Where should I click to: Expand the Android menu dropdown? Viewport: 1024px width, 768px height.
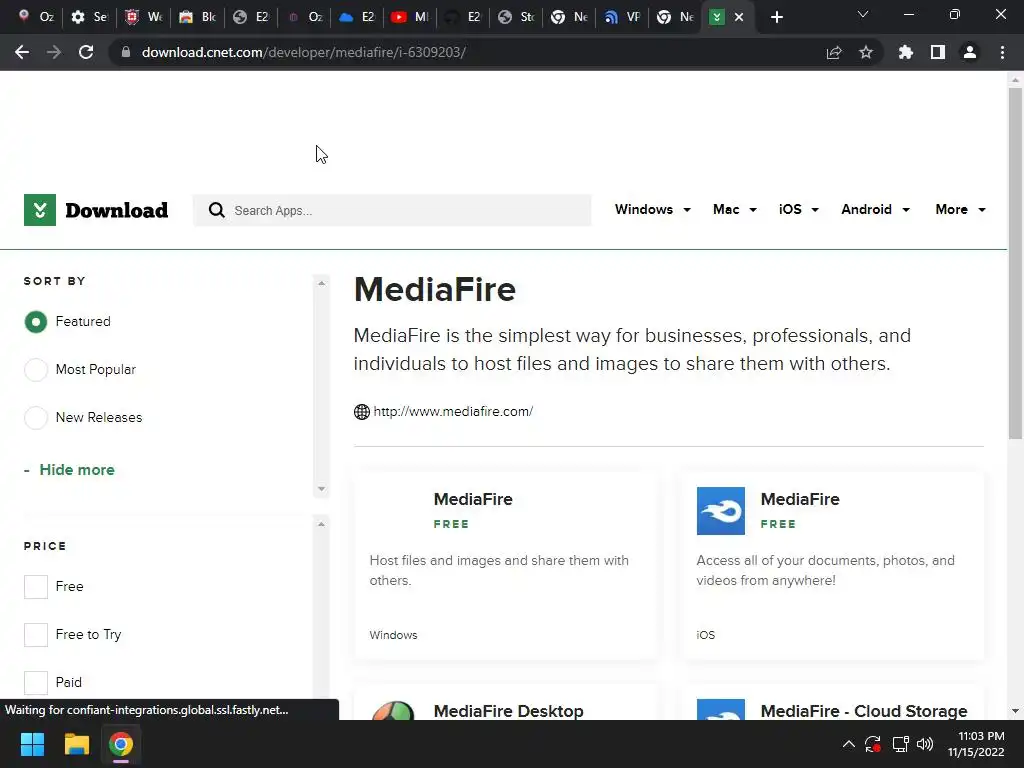(x=875, y=210)
